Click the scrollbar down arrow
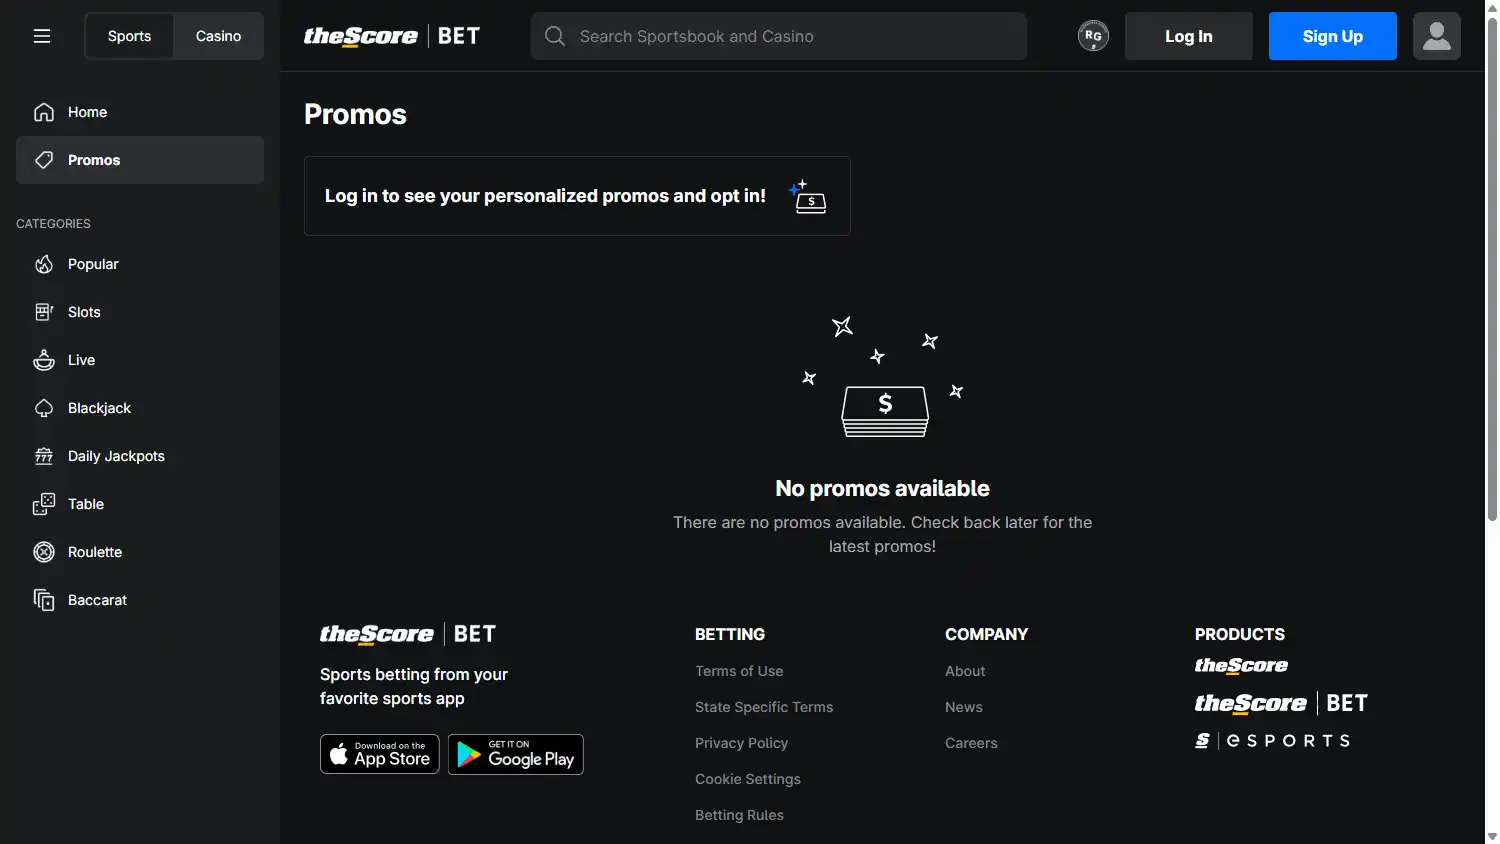The width and height of the screenshot is (1500, 844). click(1492, 836)
